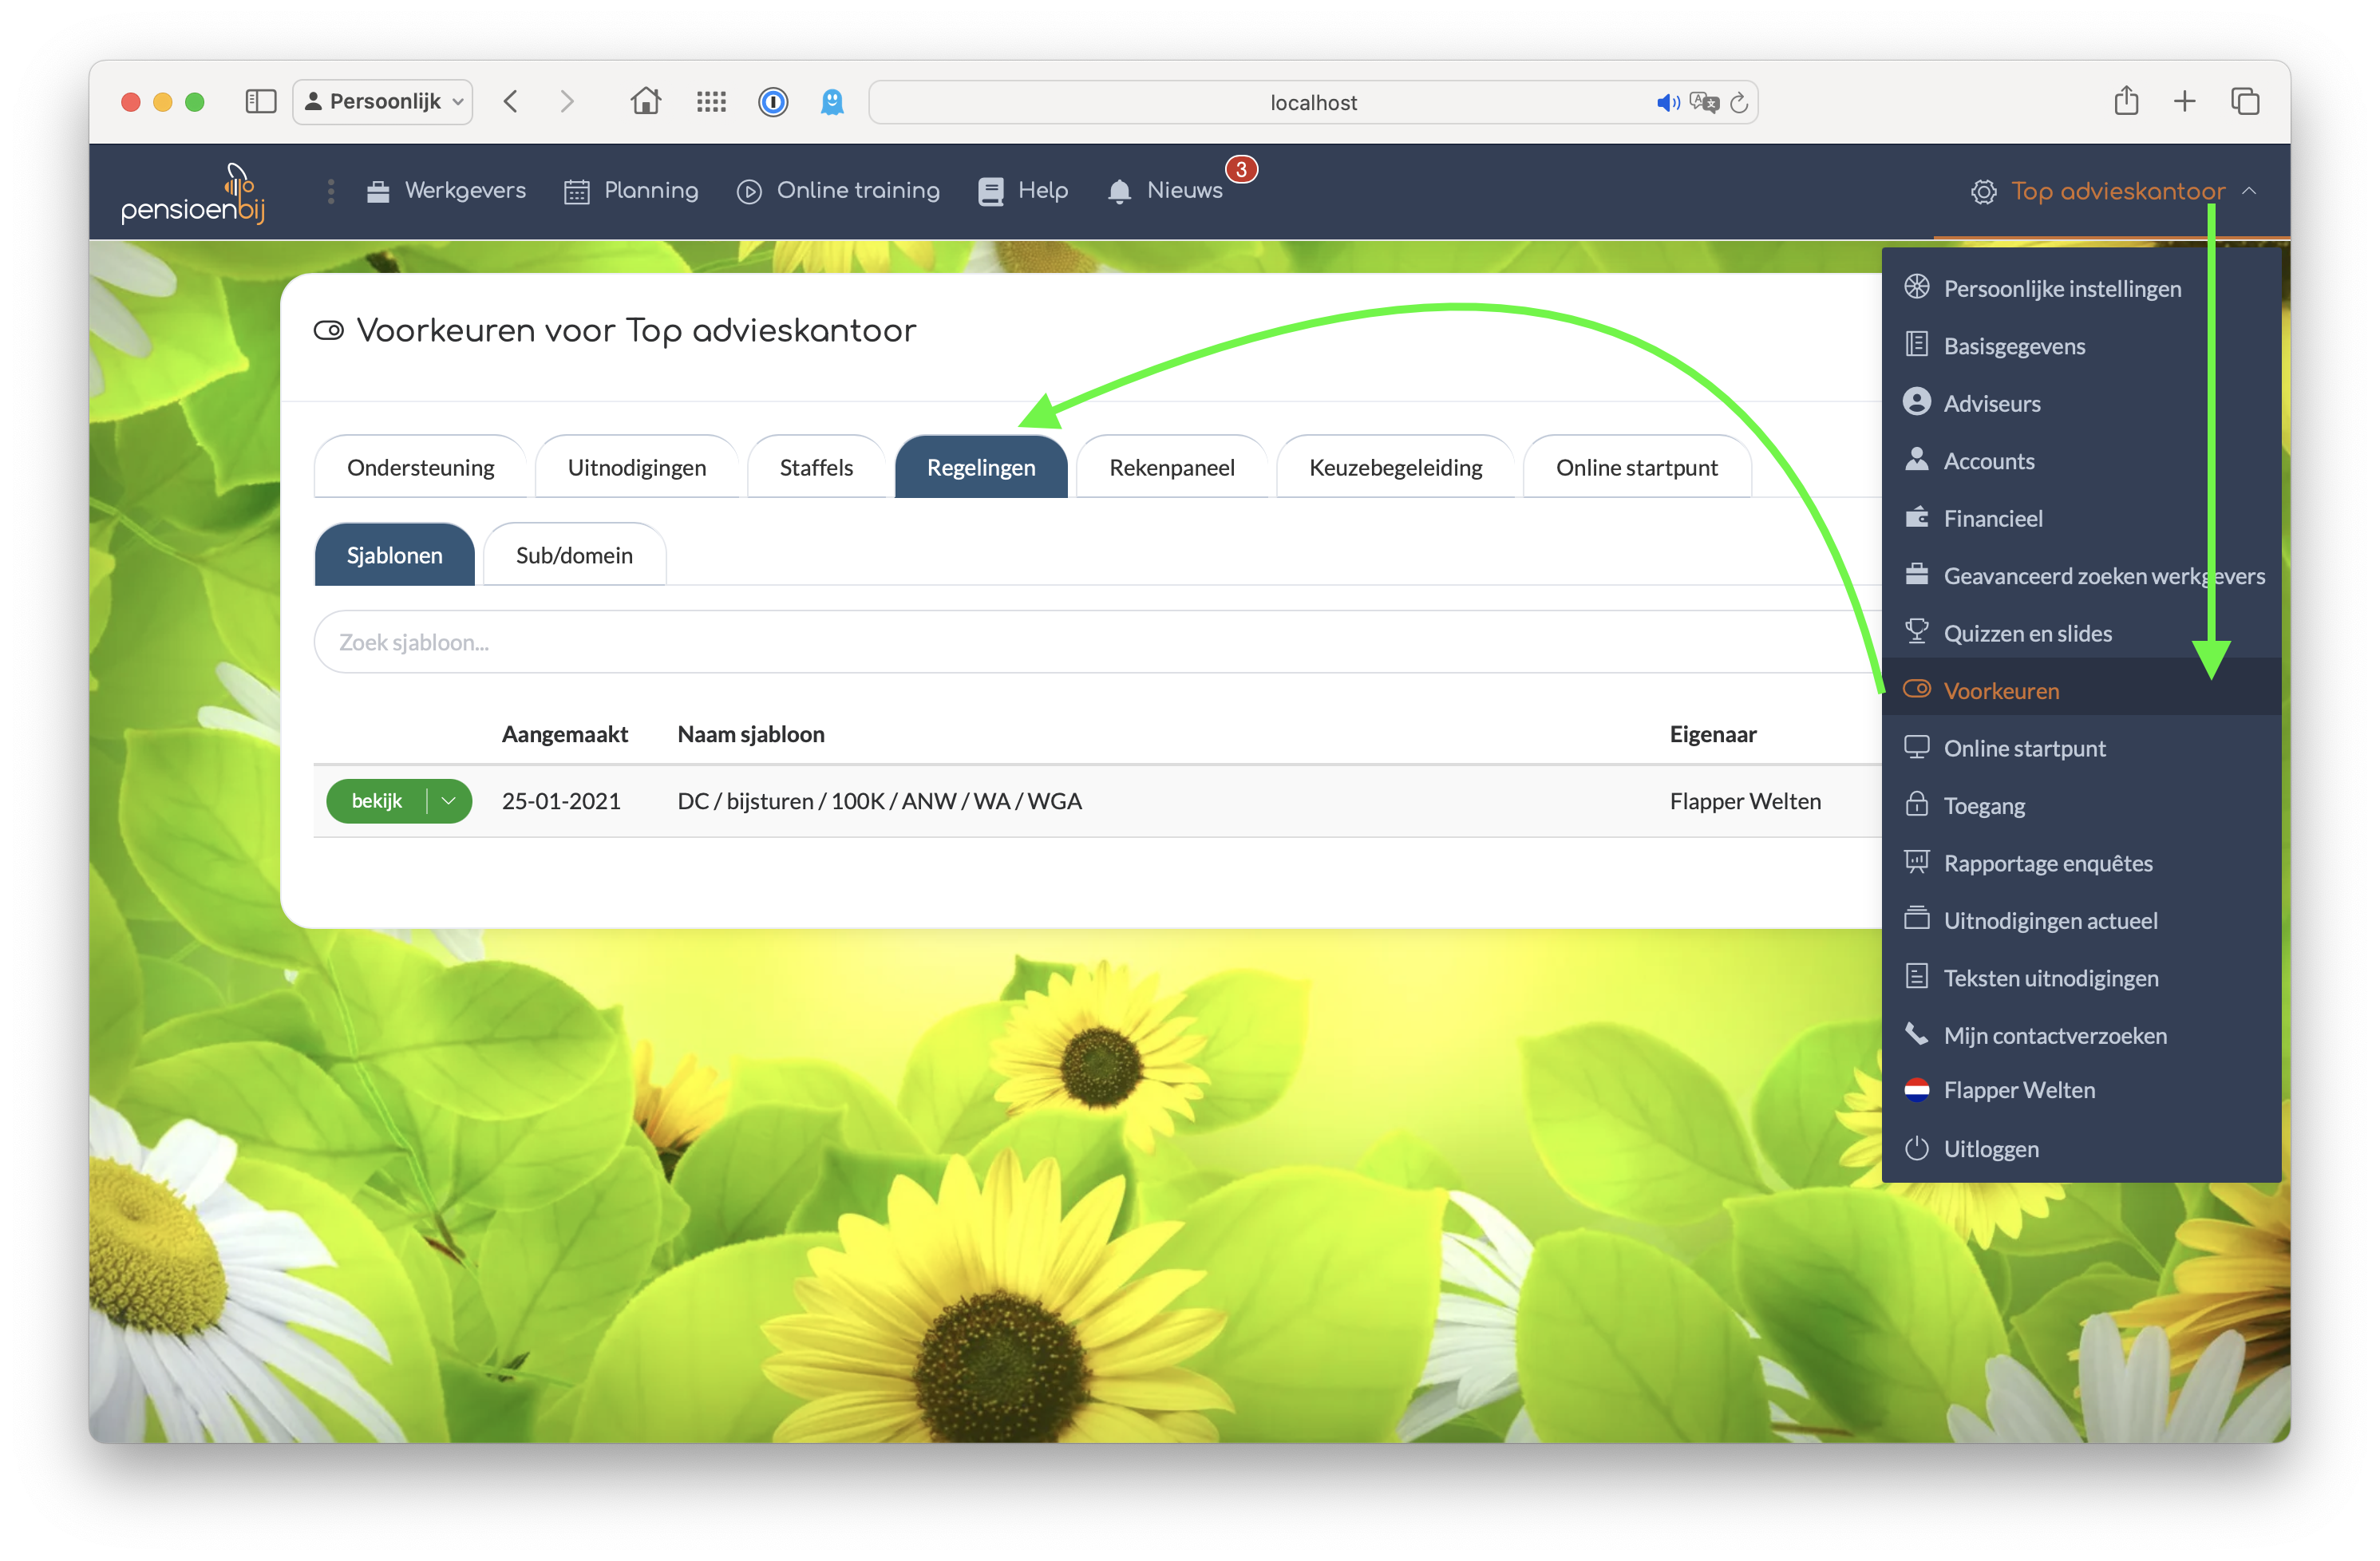This screenshot has height=1561, width=2380.
Task: Switch to the Keuzebegeleiding tab
Action: pos(1395,467)
